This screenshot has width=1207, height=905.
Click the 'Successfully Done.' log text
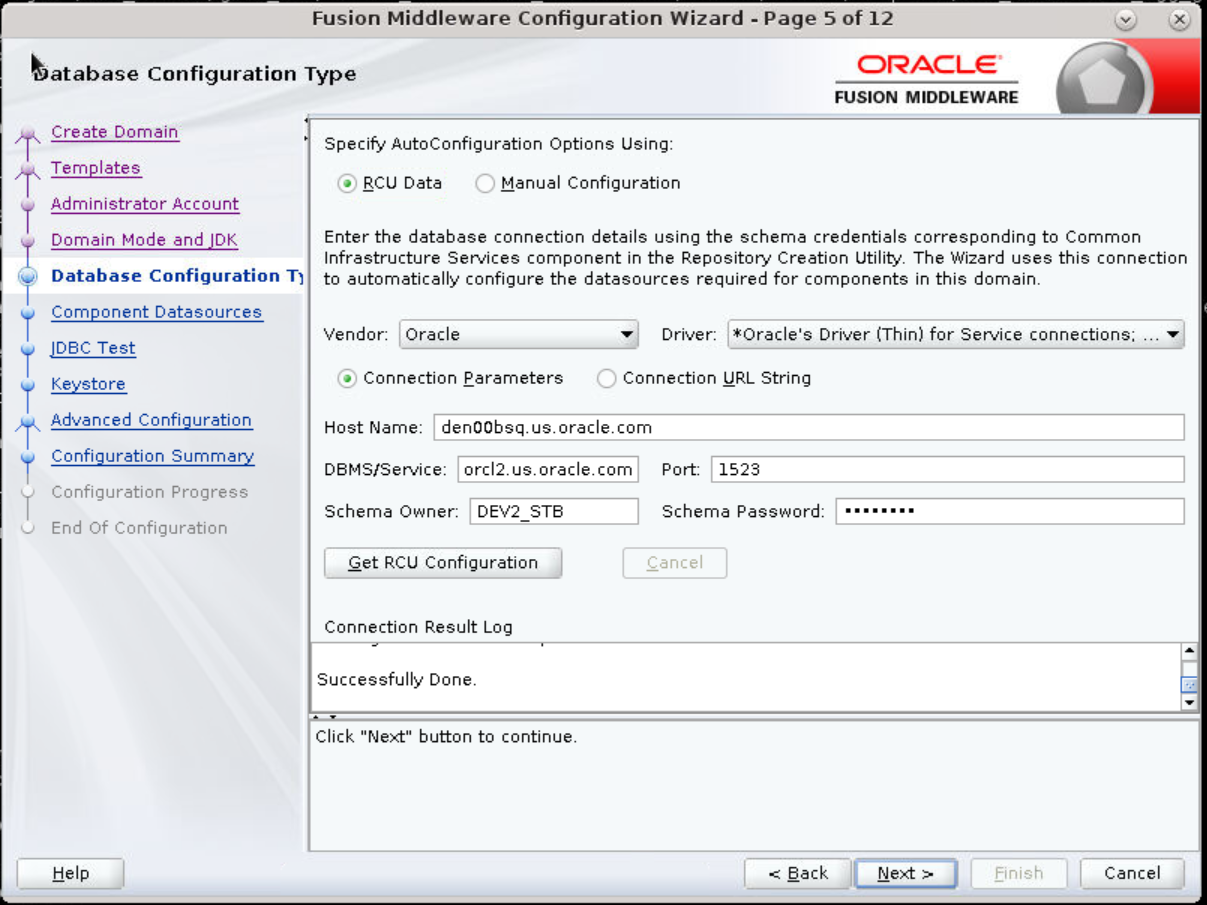(397, 680)
